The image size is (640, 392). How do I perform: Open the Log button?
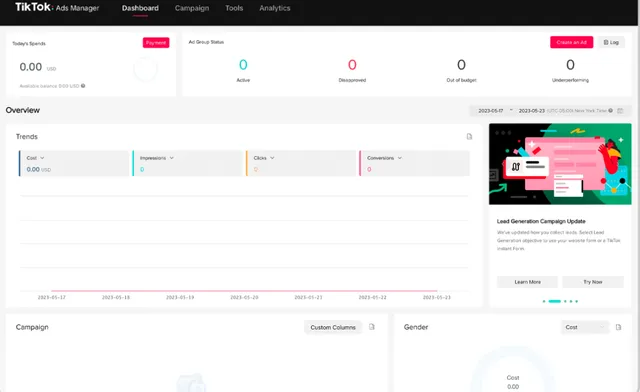pyautogui.click(x=611, y=42)
